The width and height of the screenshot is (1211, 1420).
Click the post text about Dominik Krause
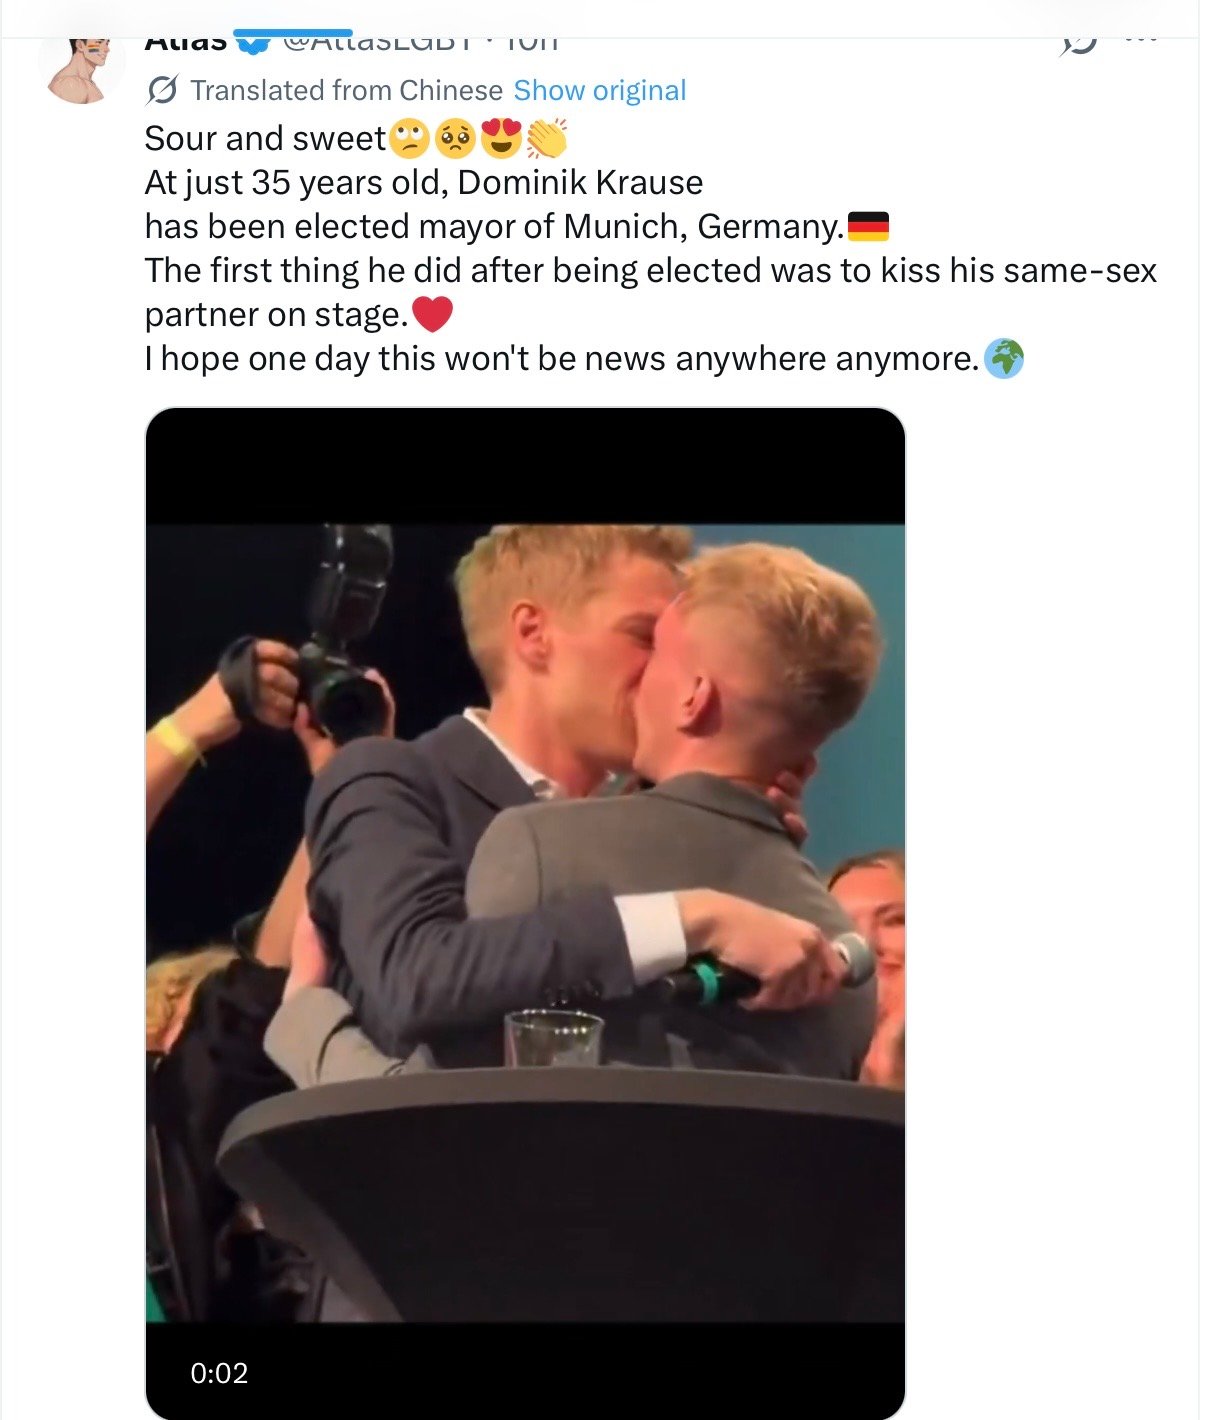pos(650,249)
